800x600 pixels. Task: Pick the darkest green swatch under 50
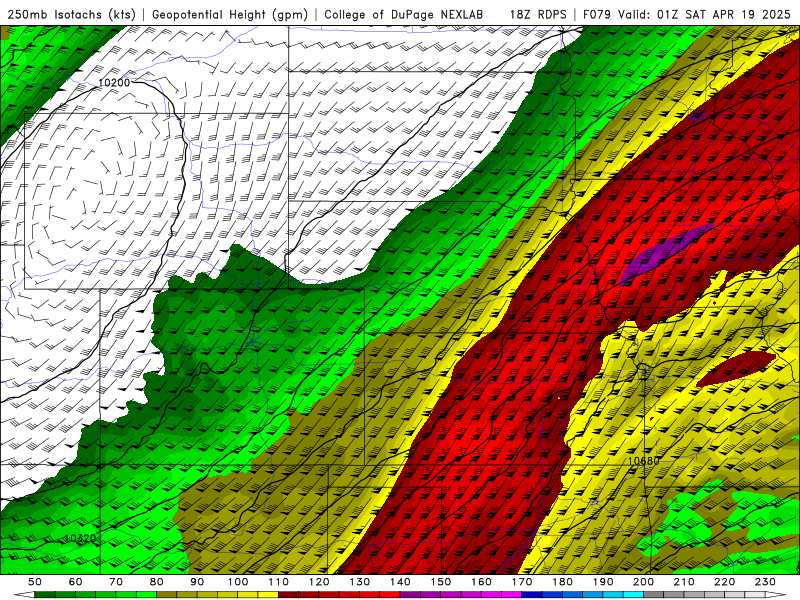tap(45, 594)
